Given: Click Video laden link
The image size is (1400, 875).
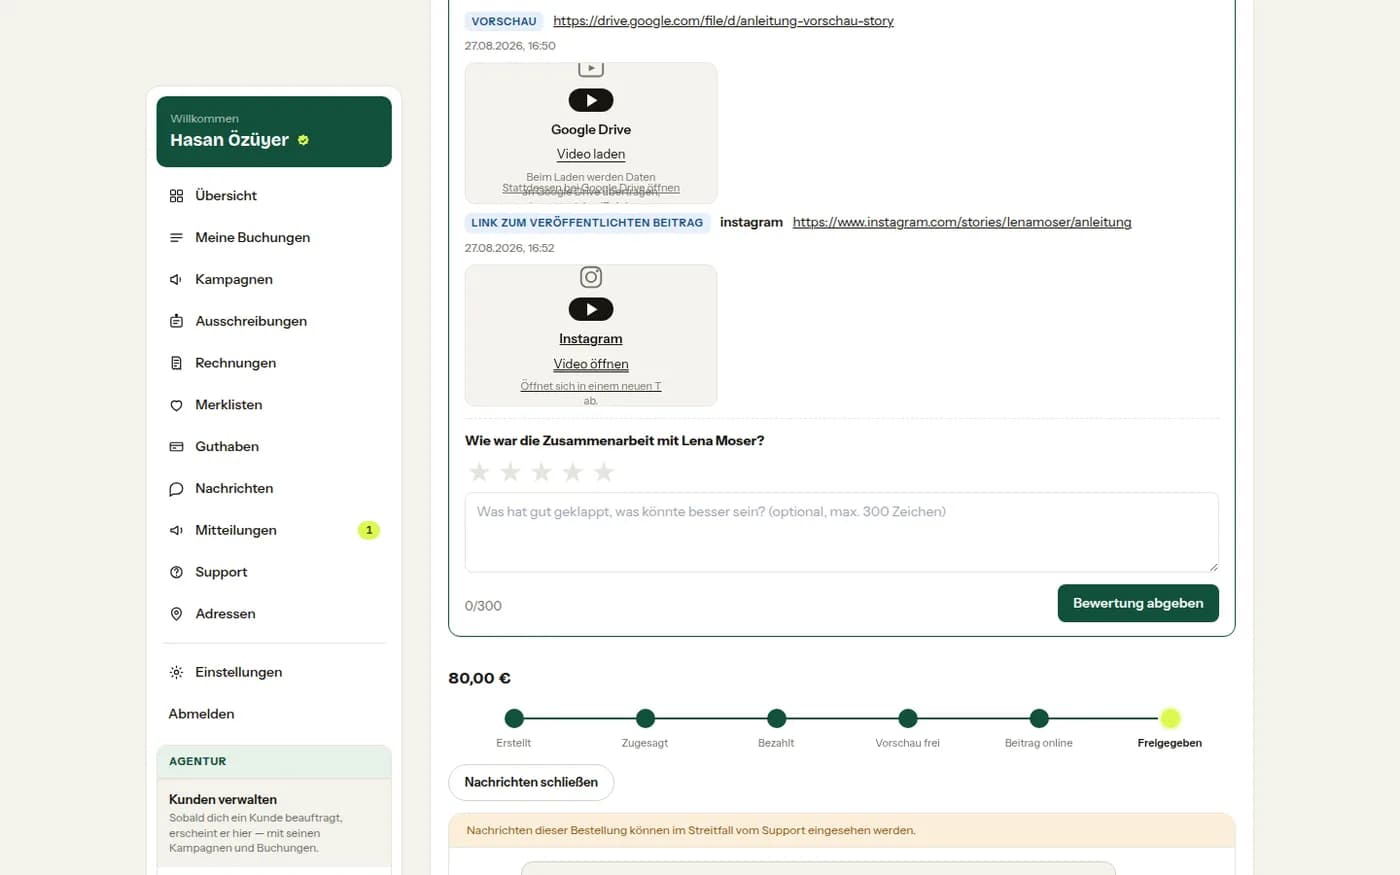Looking at the screenshot, I should pos(591,154).
